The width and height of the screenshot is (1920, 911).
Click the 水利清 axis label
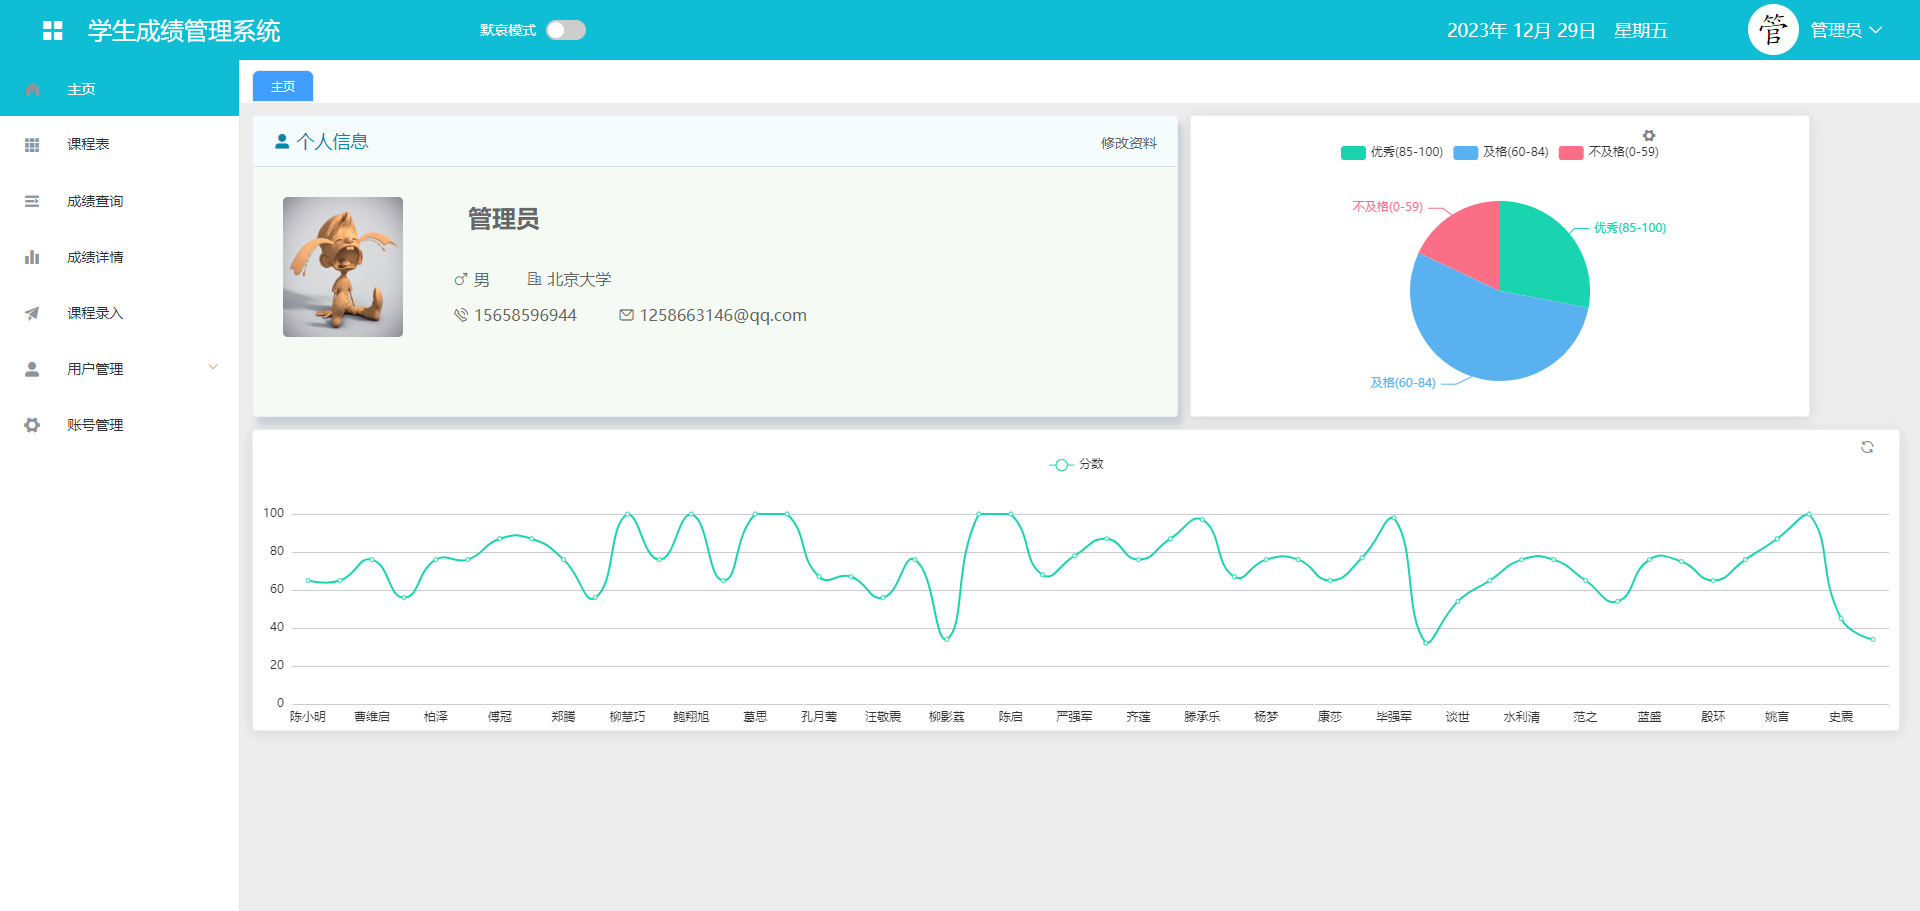1521,717
